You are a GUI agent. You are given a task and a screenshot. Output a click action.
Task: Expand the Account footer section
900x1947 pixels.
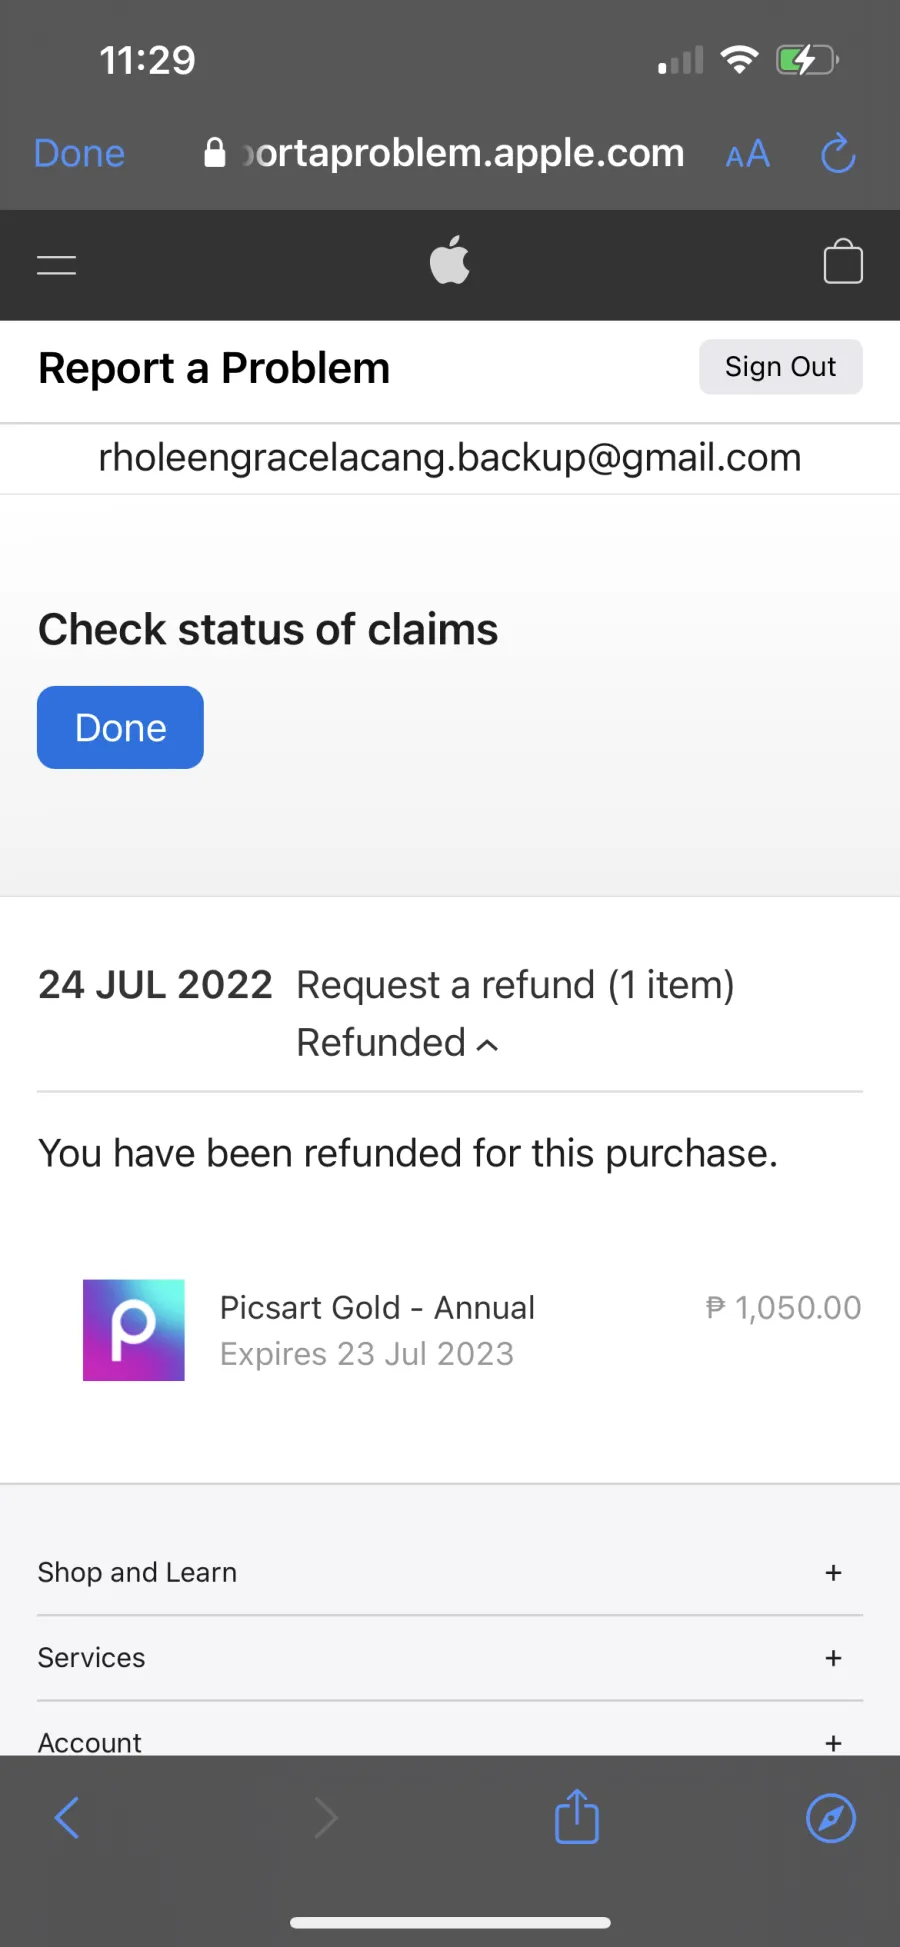coord(833,1743)
